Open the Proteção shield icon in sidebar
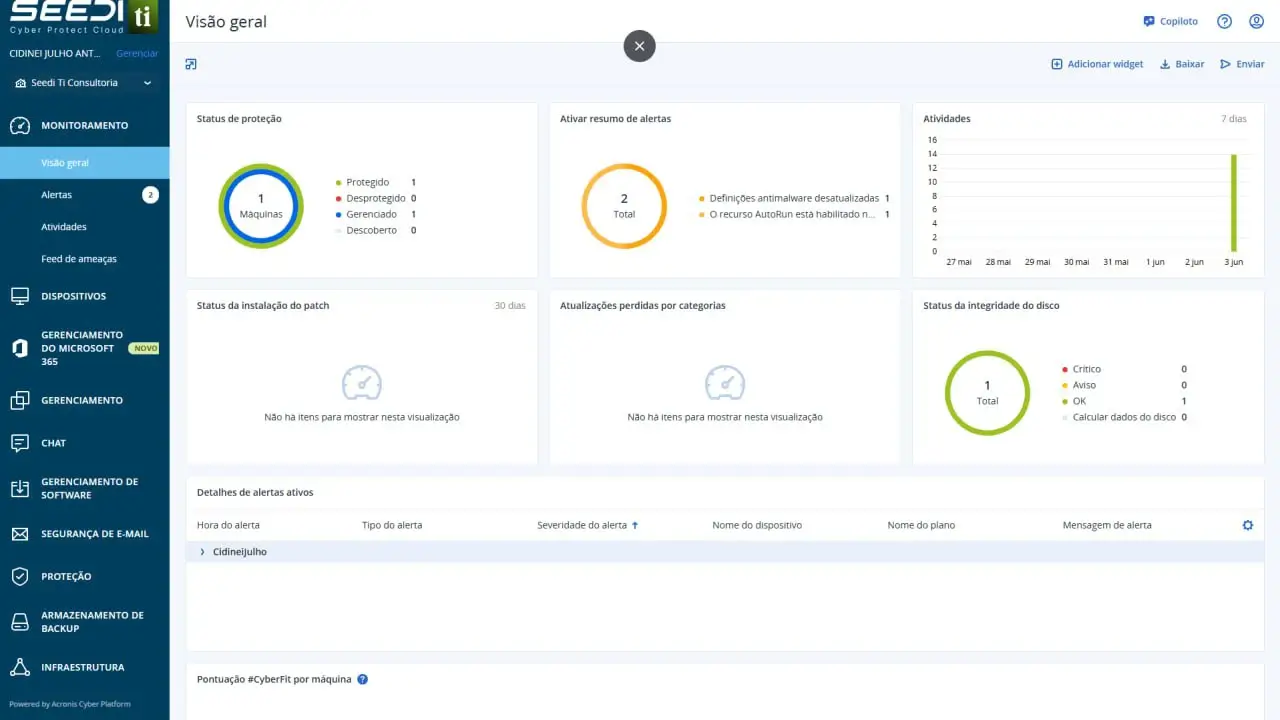The height and width of the screenshot is (720, 1280). point(20,576)
